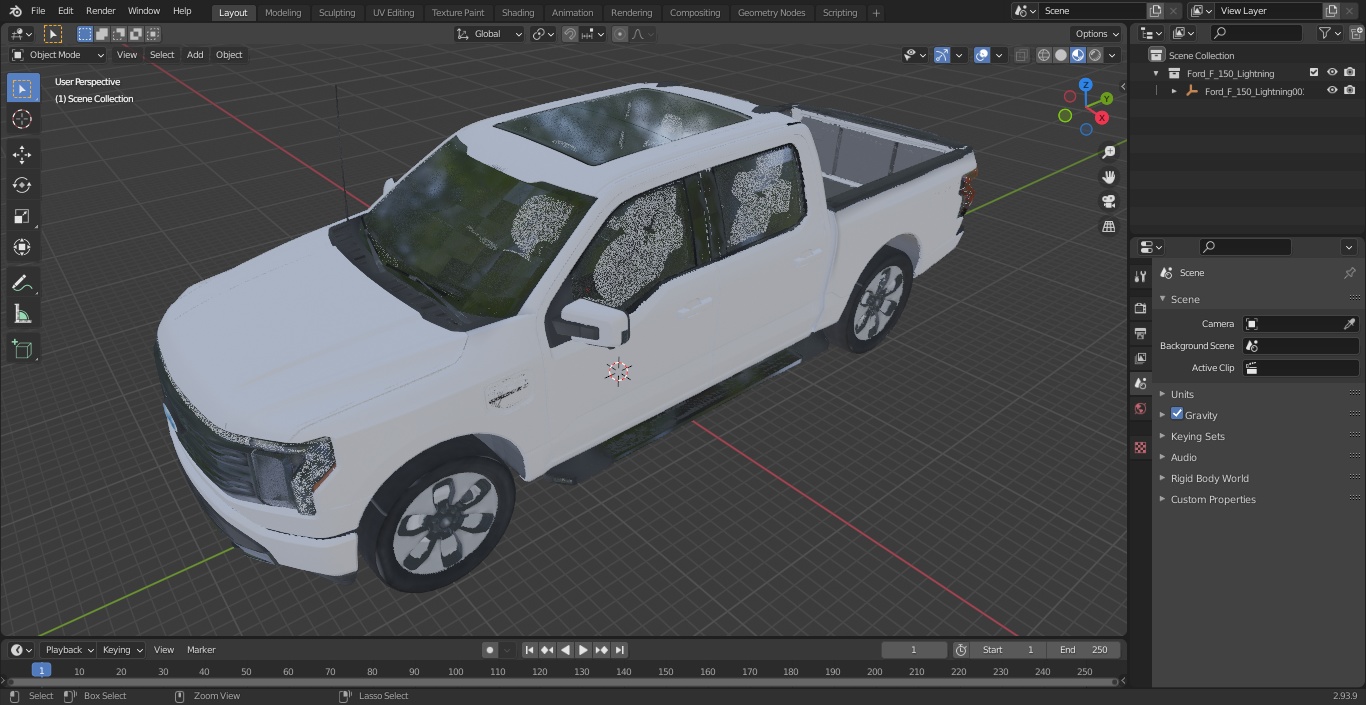Hide Ford_F_150_Lightning001 object with eye icon
This screenshot has height=705, width=1366.
[x=1332, y=91]
